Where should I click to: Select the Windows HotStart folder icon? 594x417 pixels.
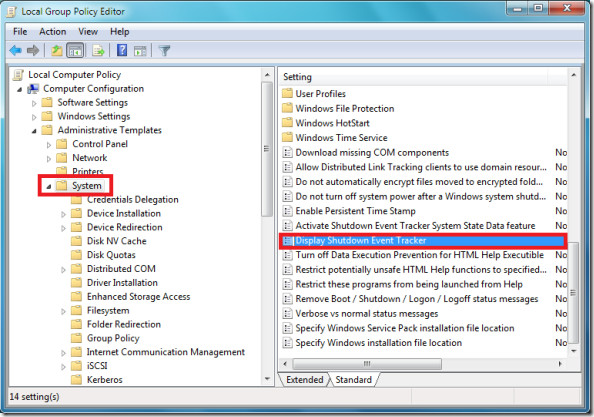click(x=288, y=123)
